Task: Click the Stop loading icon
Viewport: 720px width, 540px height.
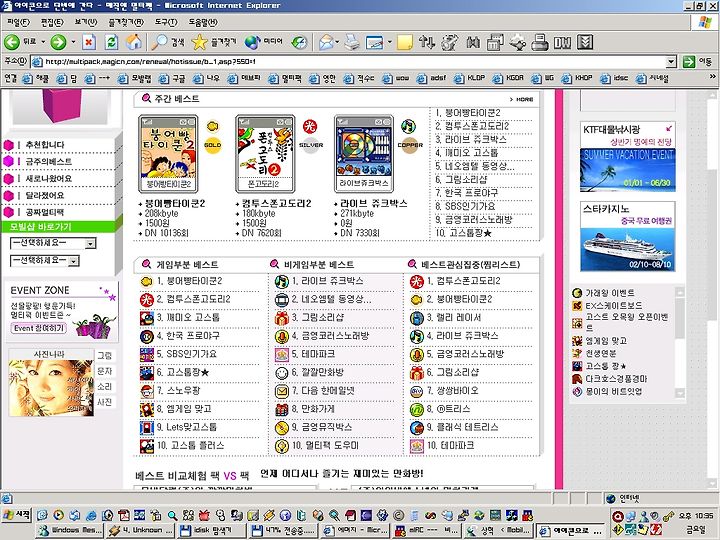Action: pyautogui.click(x=89, y=42)
